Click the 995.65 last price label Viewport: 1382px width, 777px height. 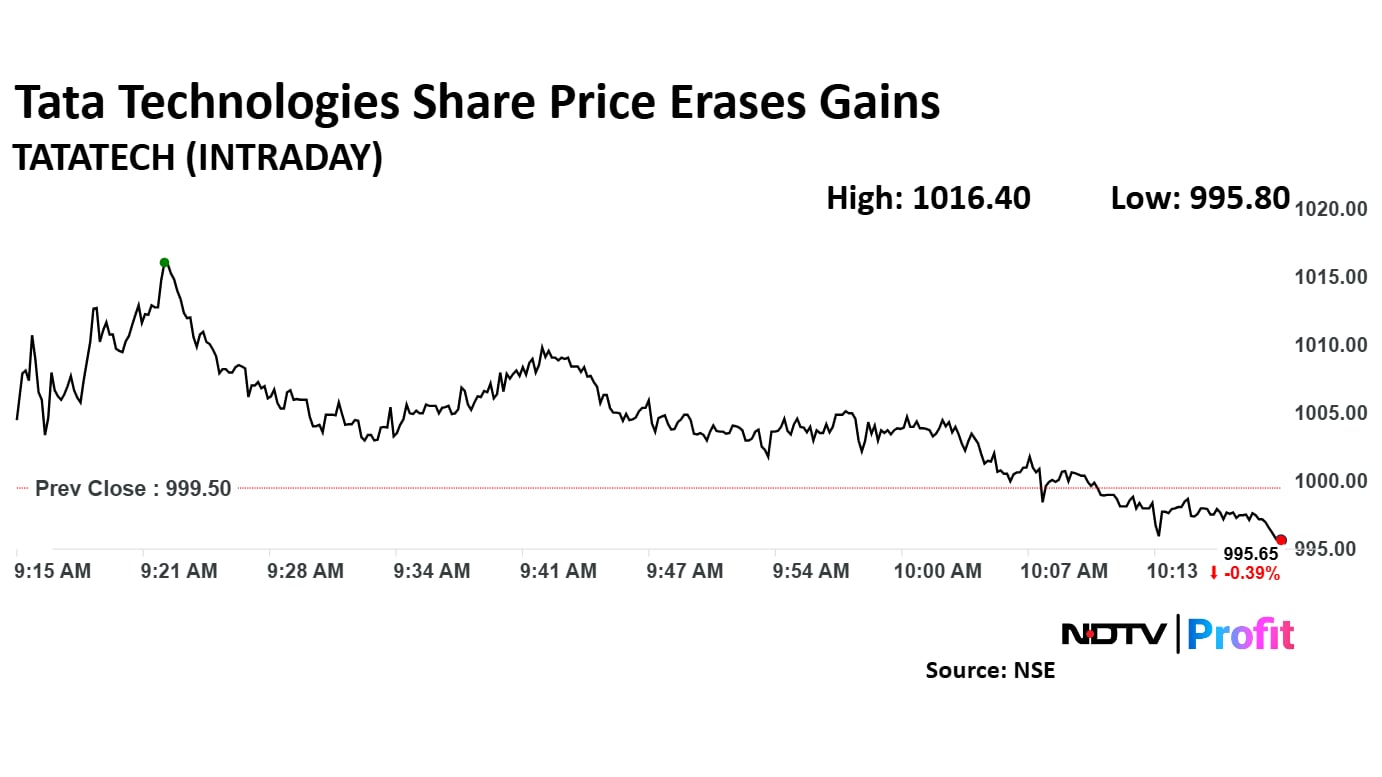1250,554
